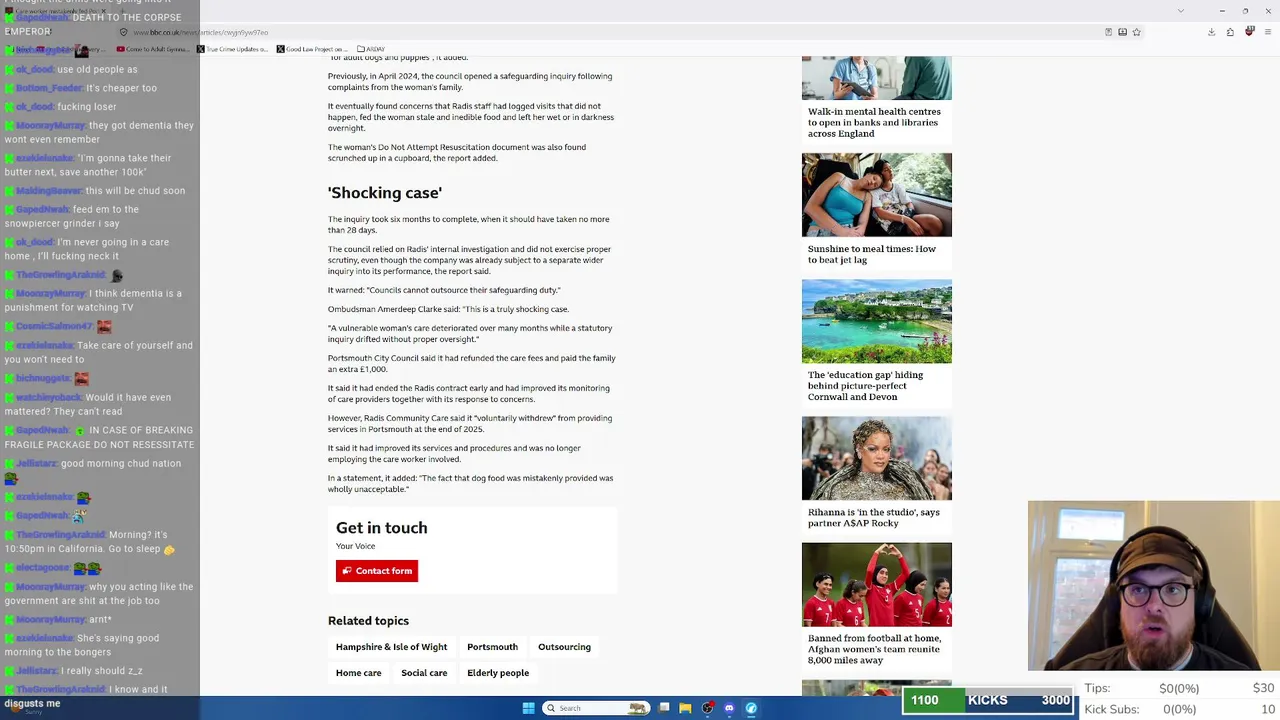Click the uBlock Origin shield extension icon

[1249, 32]
